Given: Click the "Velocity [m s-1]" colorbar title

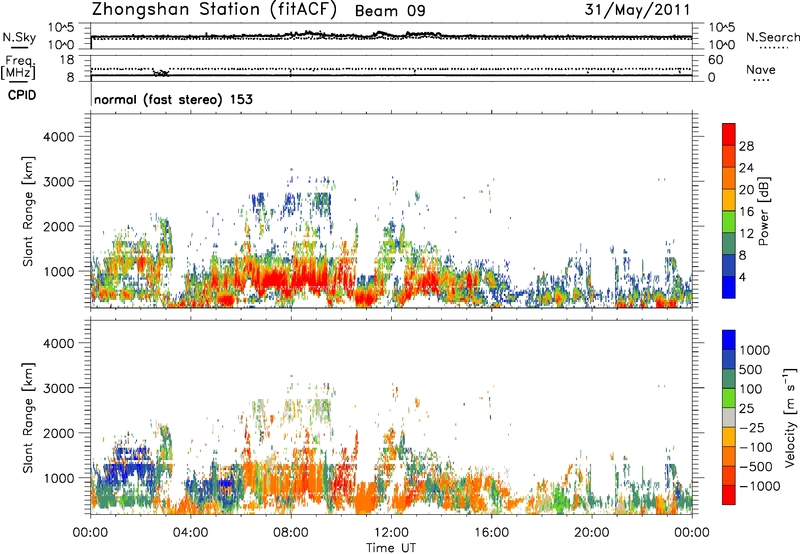Looking at the screenshot, I should [x=790, y=417].
